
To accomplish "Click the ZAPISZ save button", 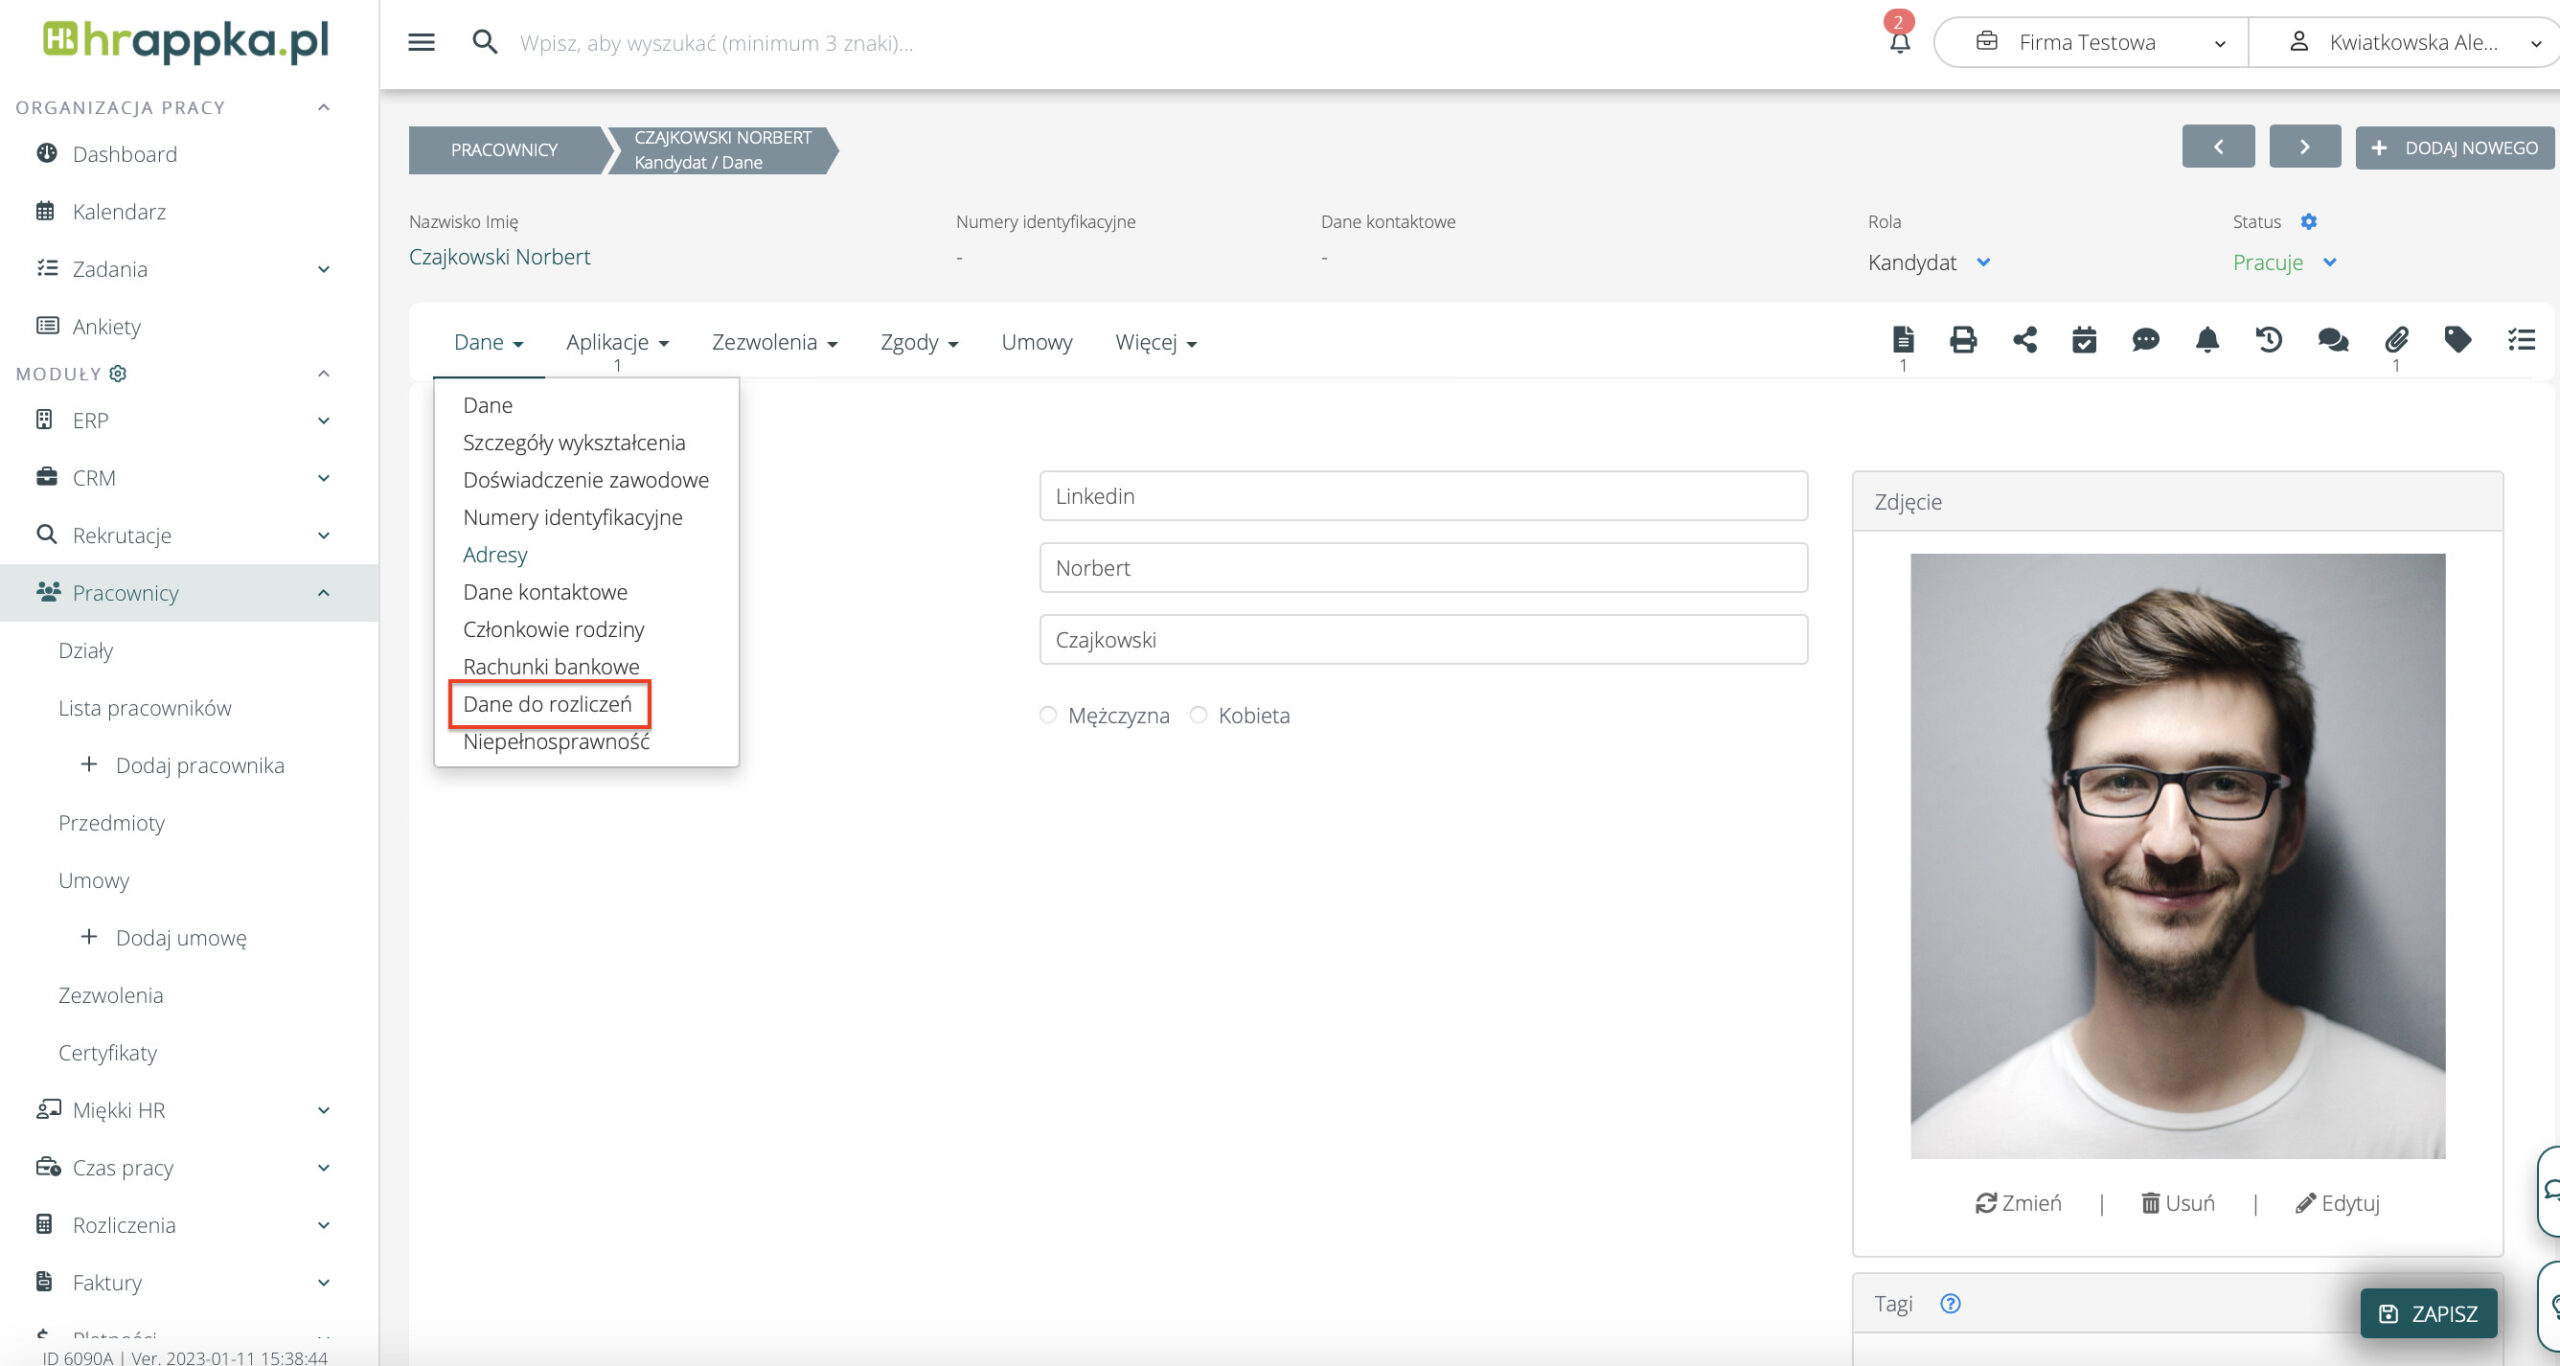I will [x=2428, y=1313].
